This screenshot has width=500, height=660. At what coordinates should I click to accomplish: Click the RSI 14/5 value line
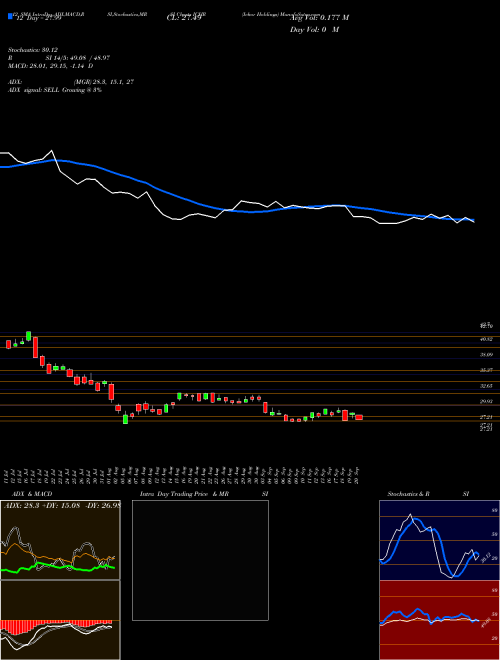coord(59,58)
